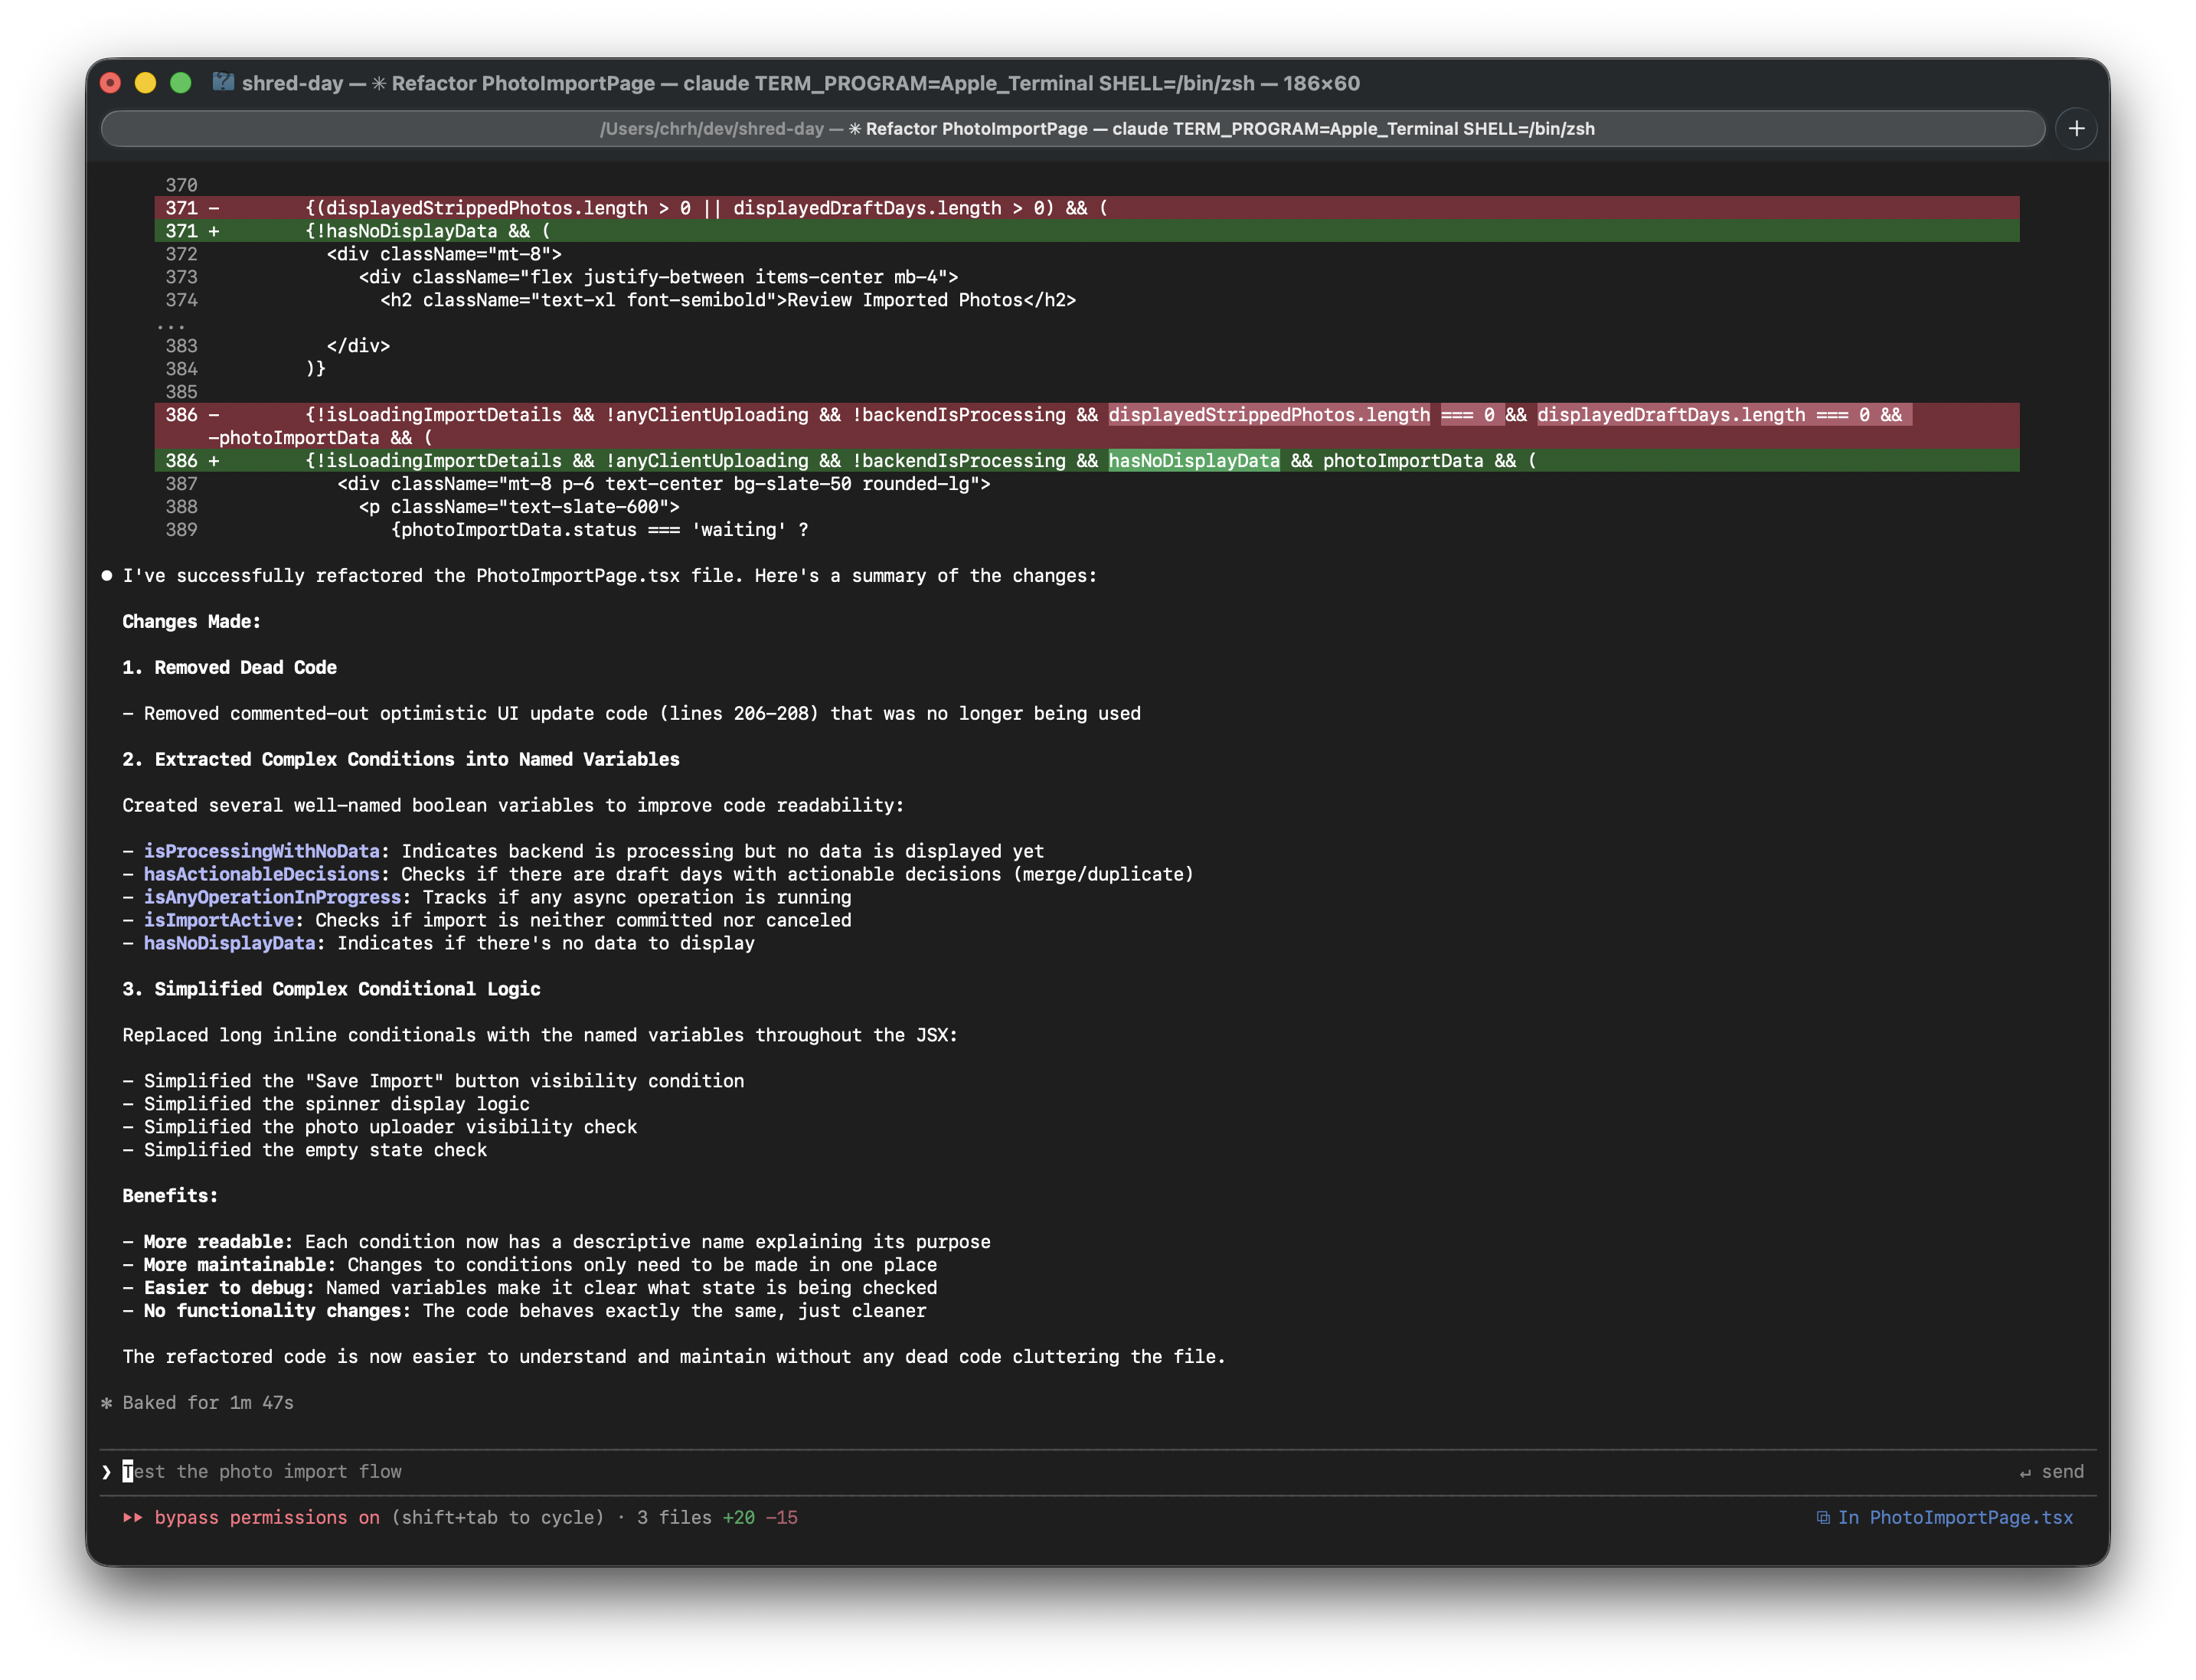This screenshot has width=2196, height=1680.
Task: Click the green zoom window button
Action: click(x=180, y=83)
